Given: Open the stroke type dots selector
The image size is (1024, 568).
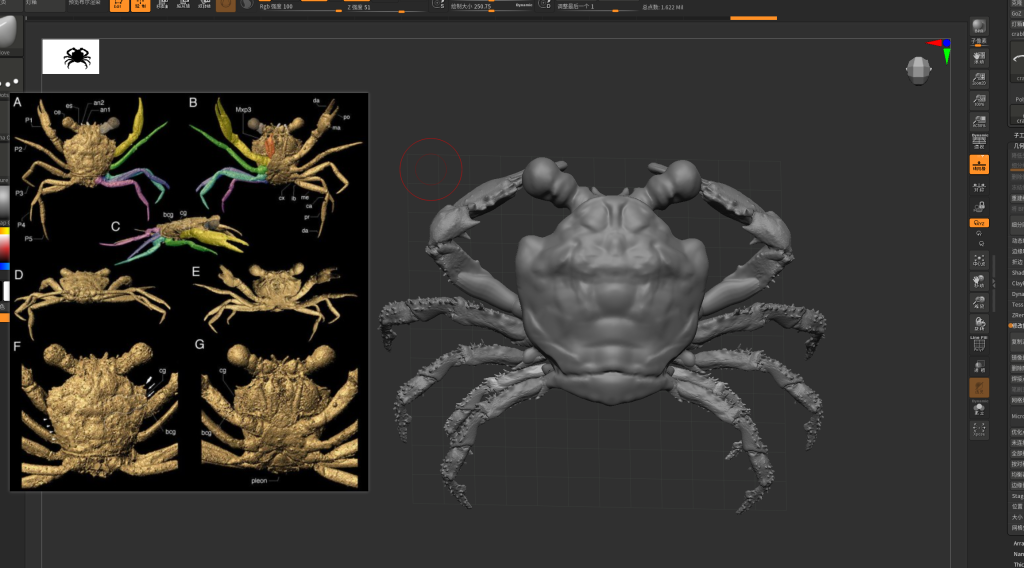Looking at the screenshot, I should tap(8, 79).
